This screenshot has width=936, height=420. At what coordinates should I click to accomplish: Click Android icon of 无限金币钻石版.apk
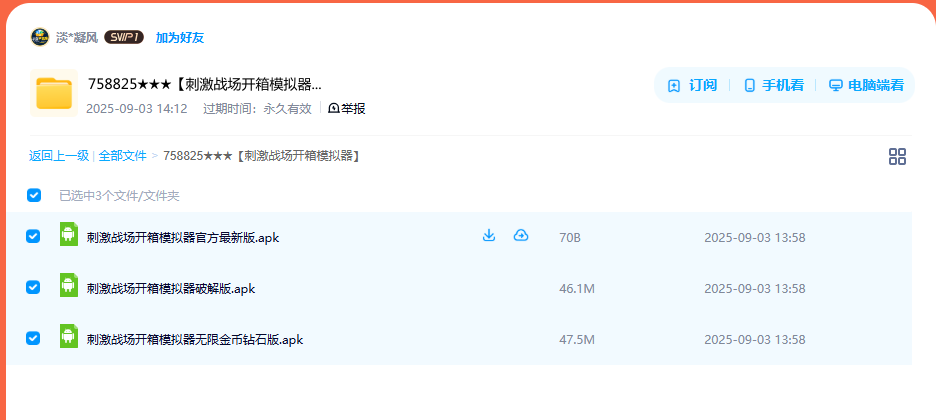(x=69, y=336)
